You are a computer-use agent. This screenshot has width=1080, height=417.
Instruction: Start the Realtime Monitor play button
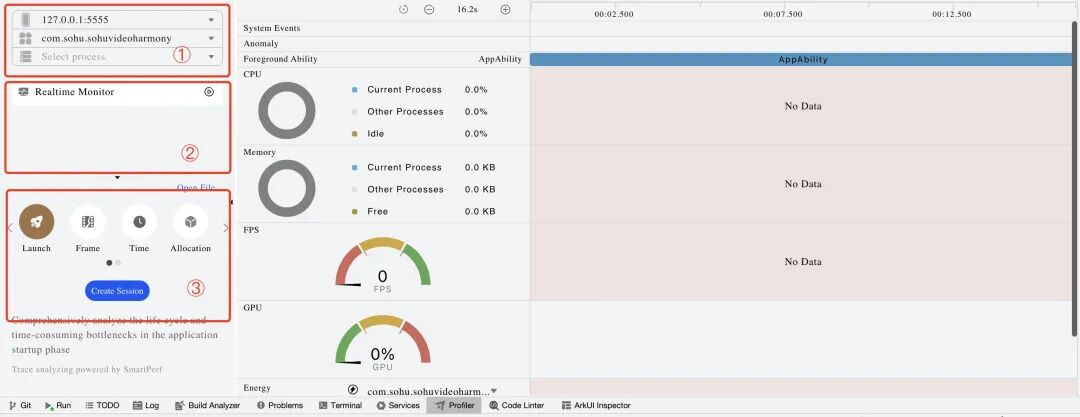click(209, 92)
